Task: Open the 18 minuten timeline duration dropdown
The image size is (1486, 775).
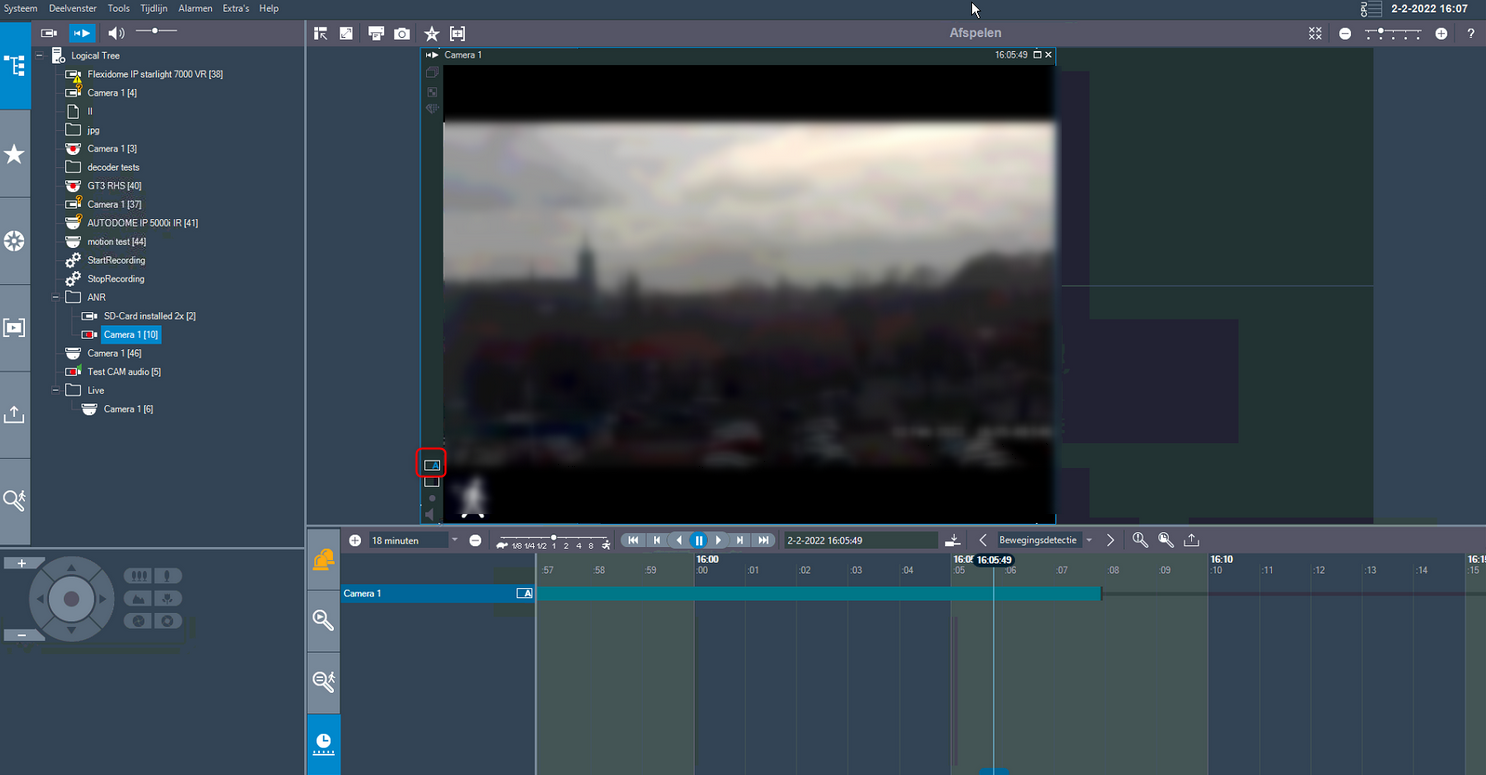Action: click(454, 540)
